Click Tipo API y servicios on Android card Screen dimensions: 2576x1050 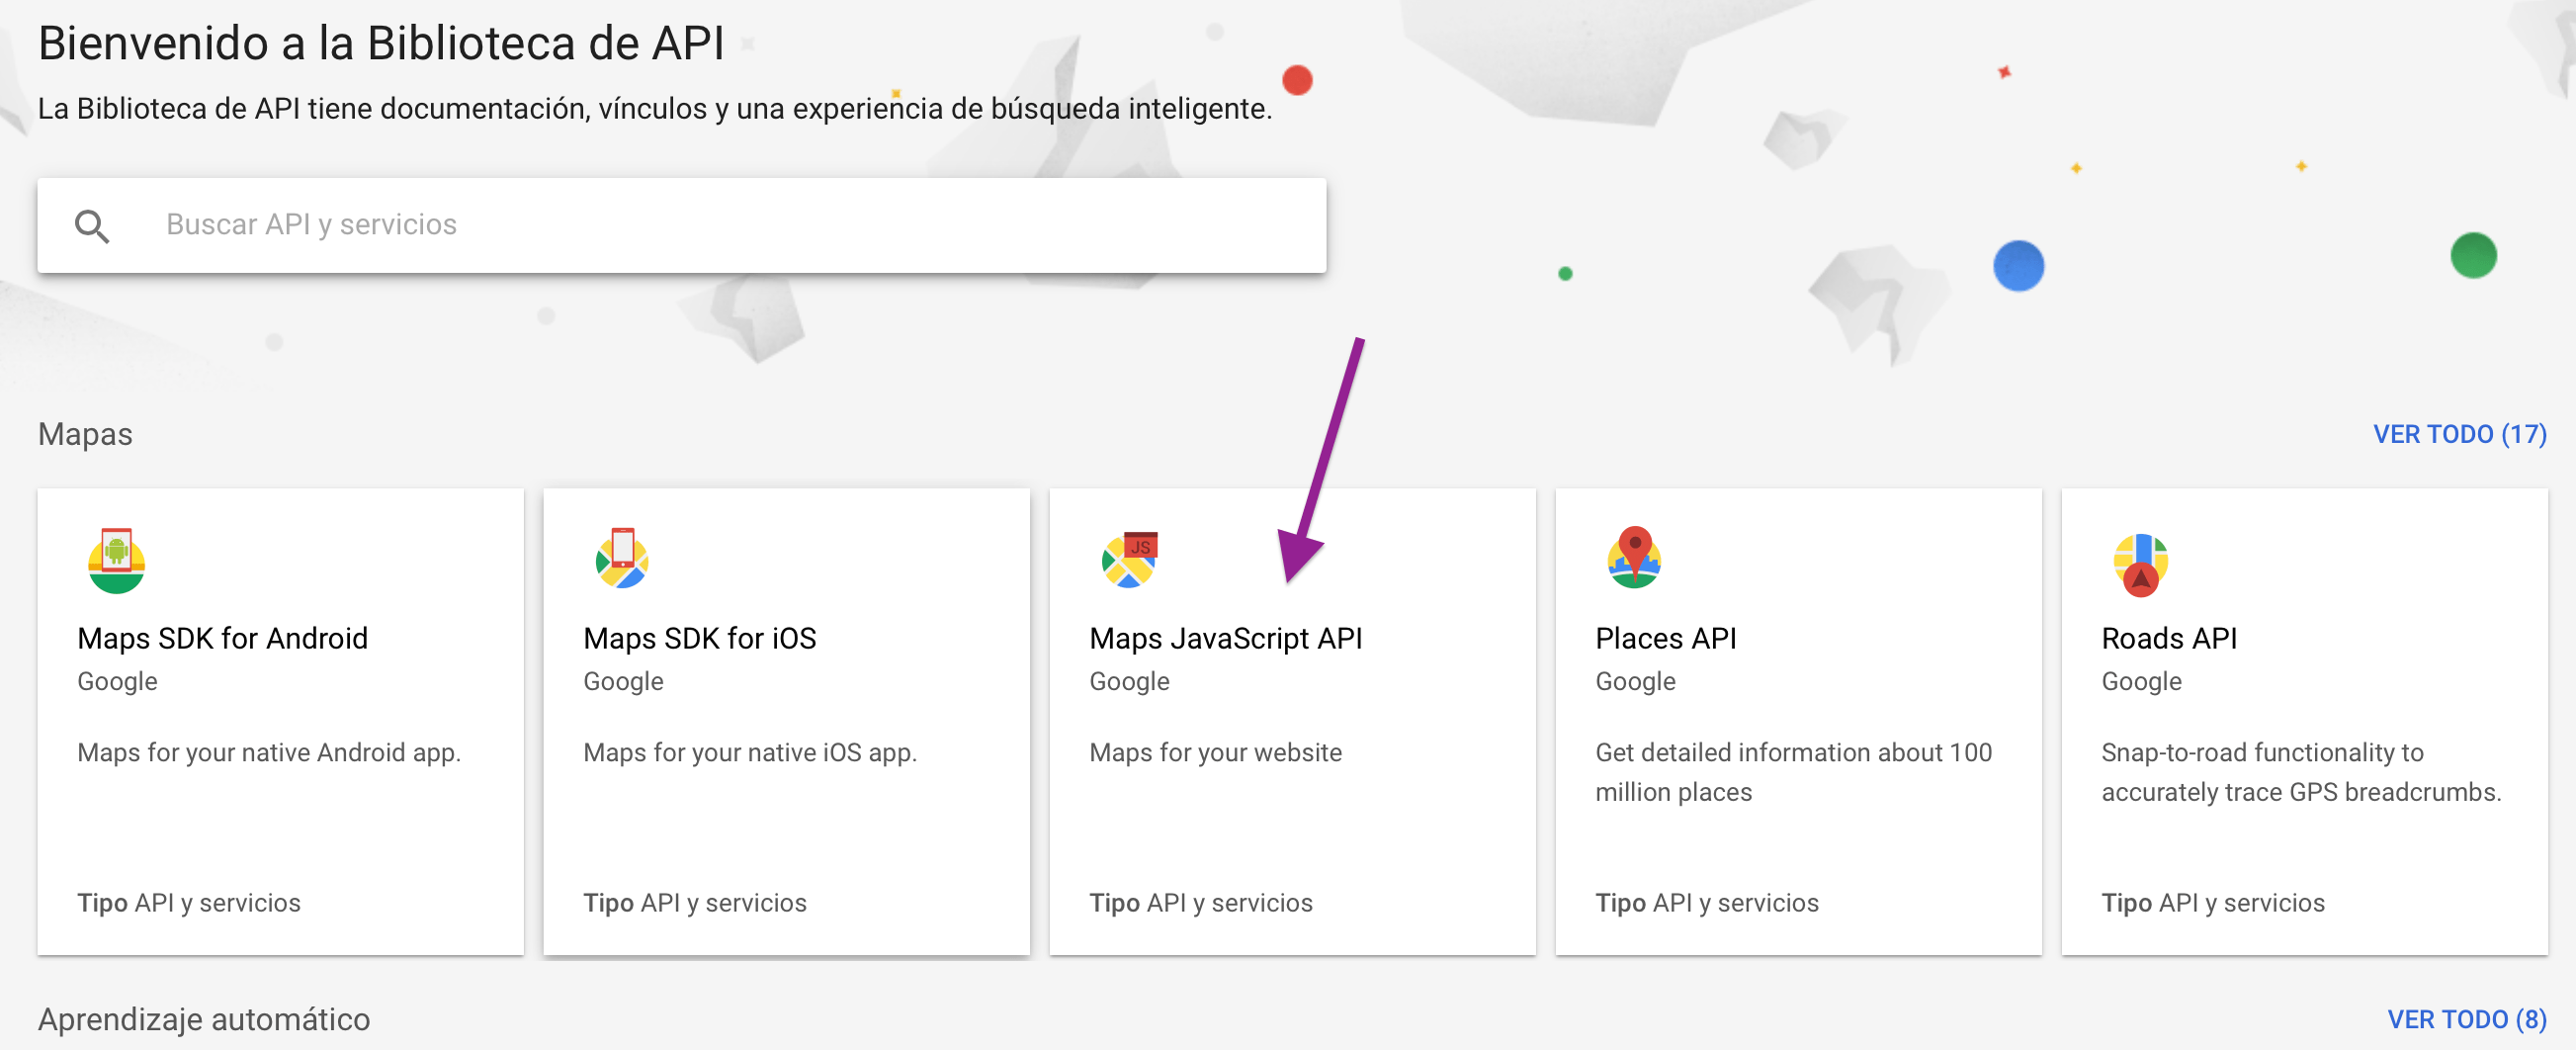(x=189, y=903)
